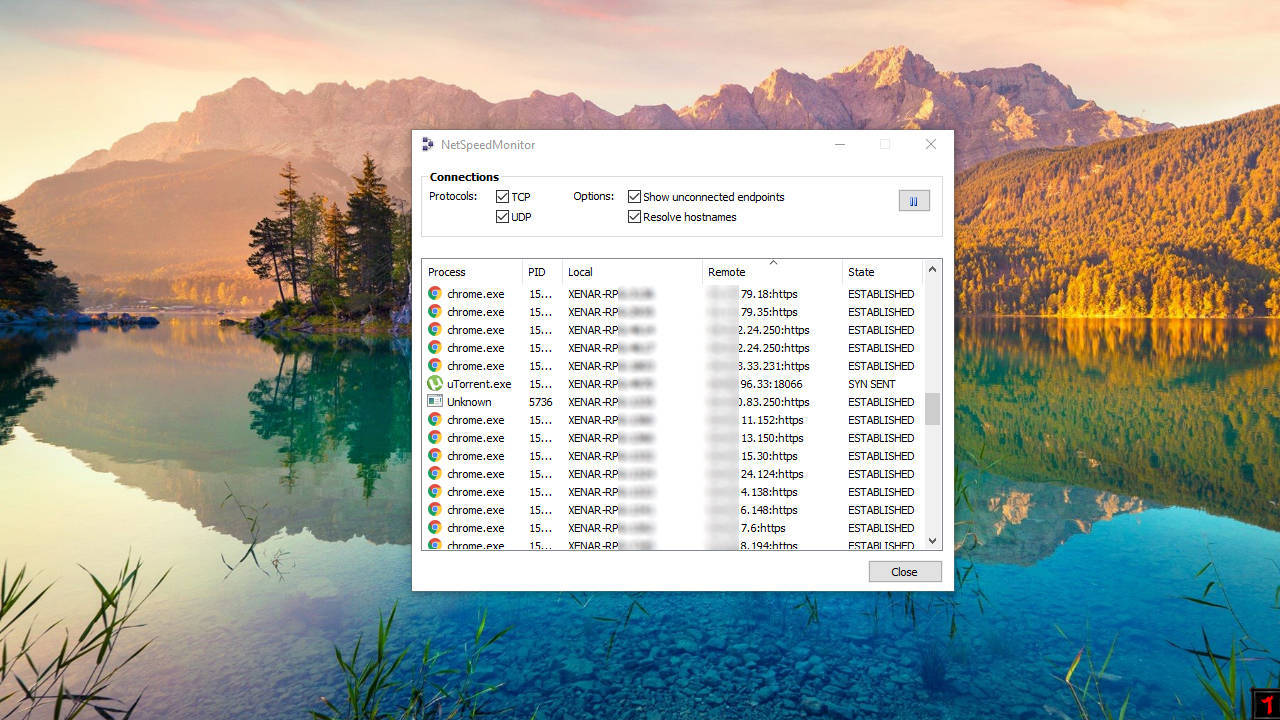The image size is (1280, 720).
Task: Select the 11.152:https remote entry
Action: 772,420
